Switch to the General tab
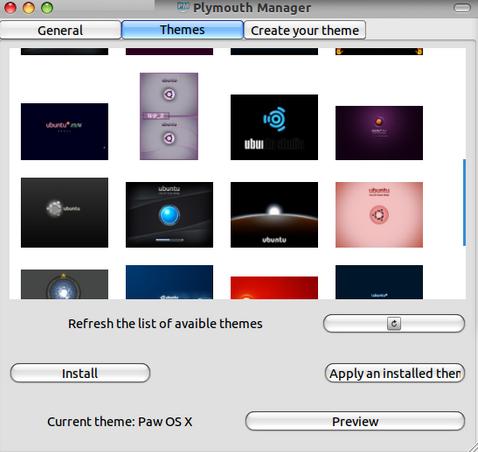The width and height of the screenshot is (478, 452). pos(60,30)
